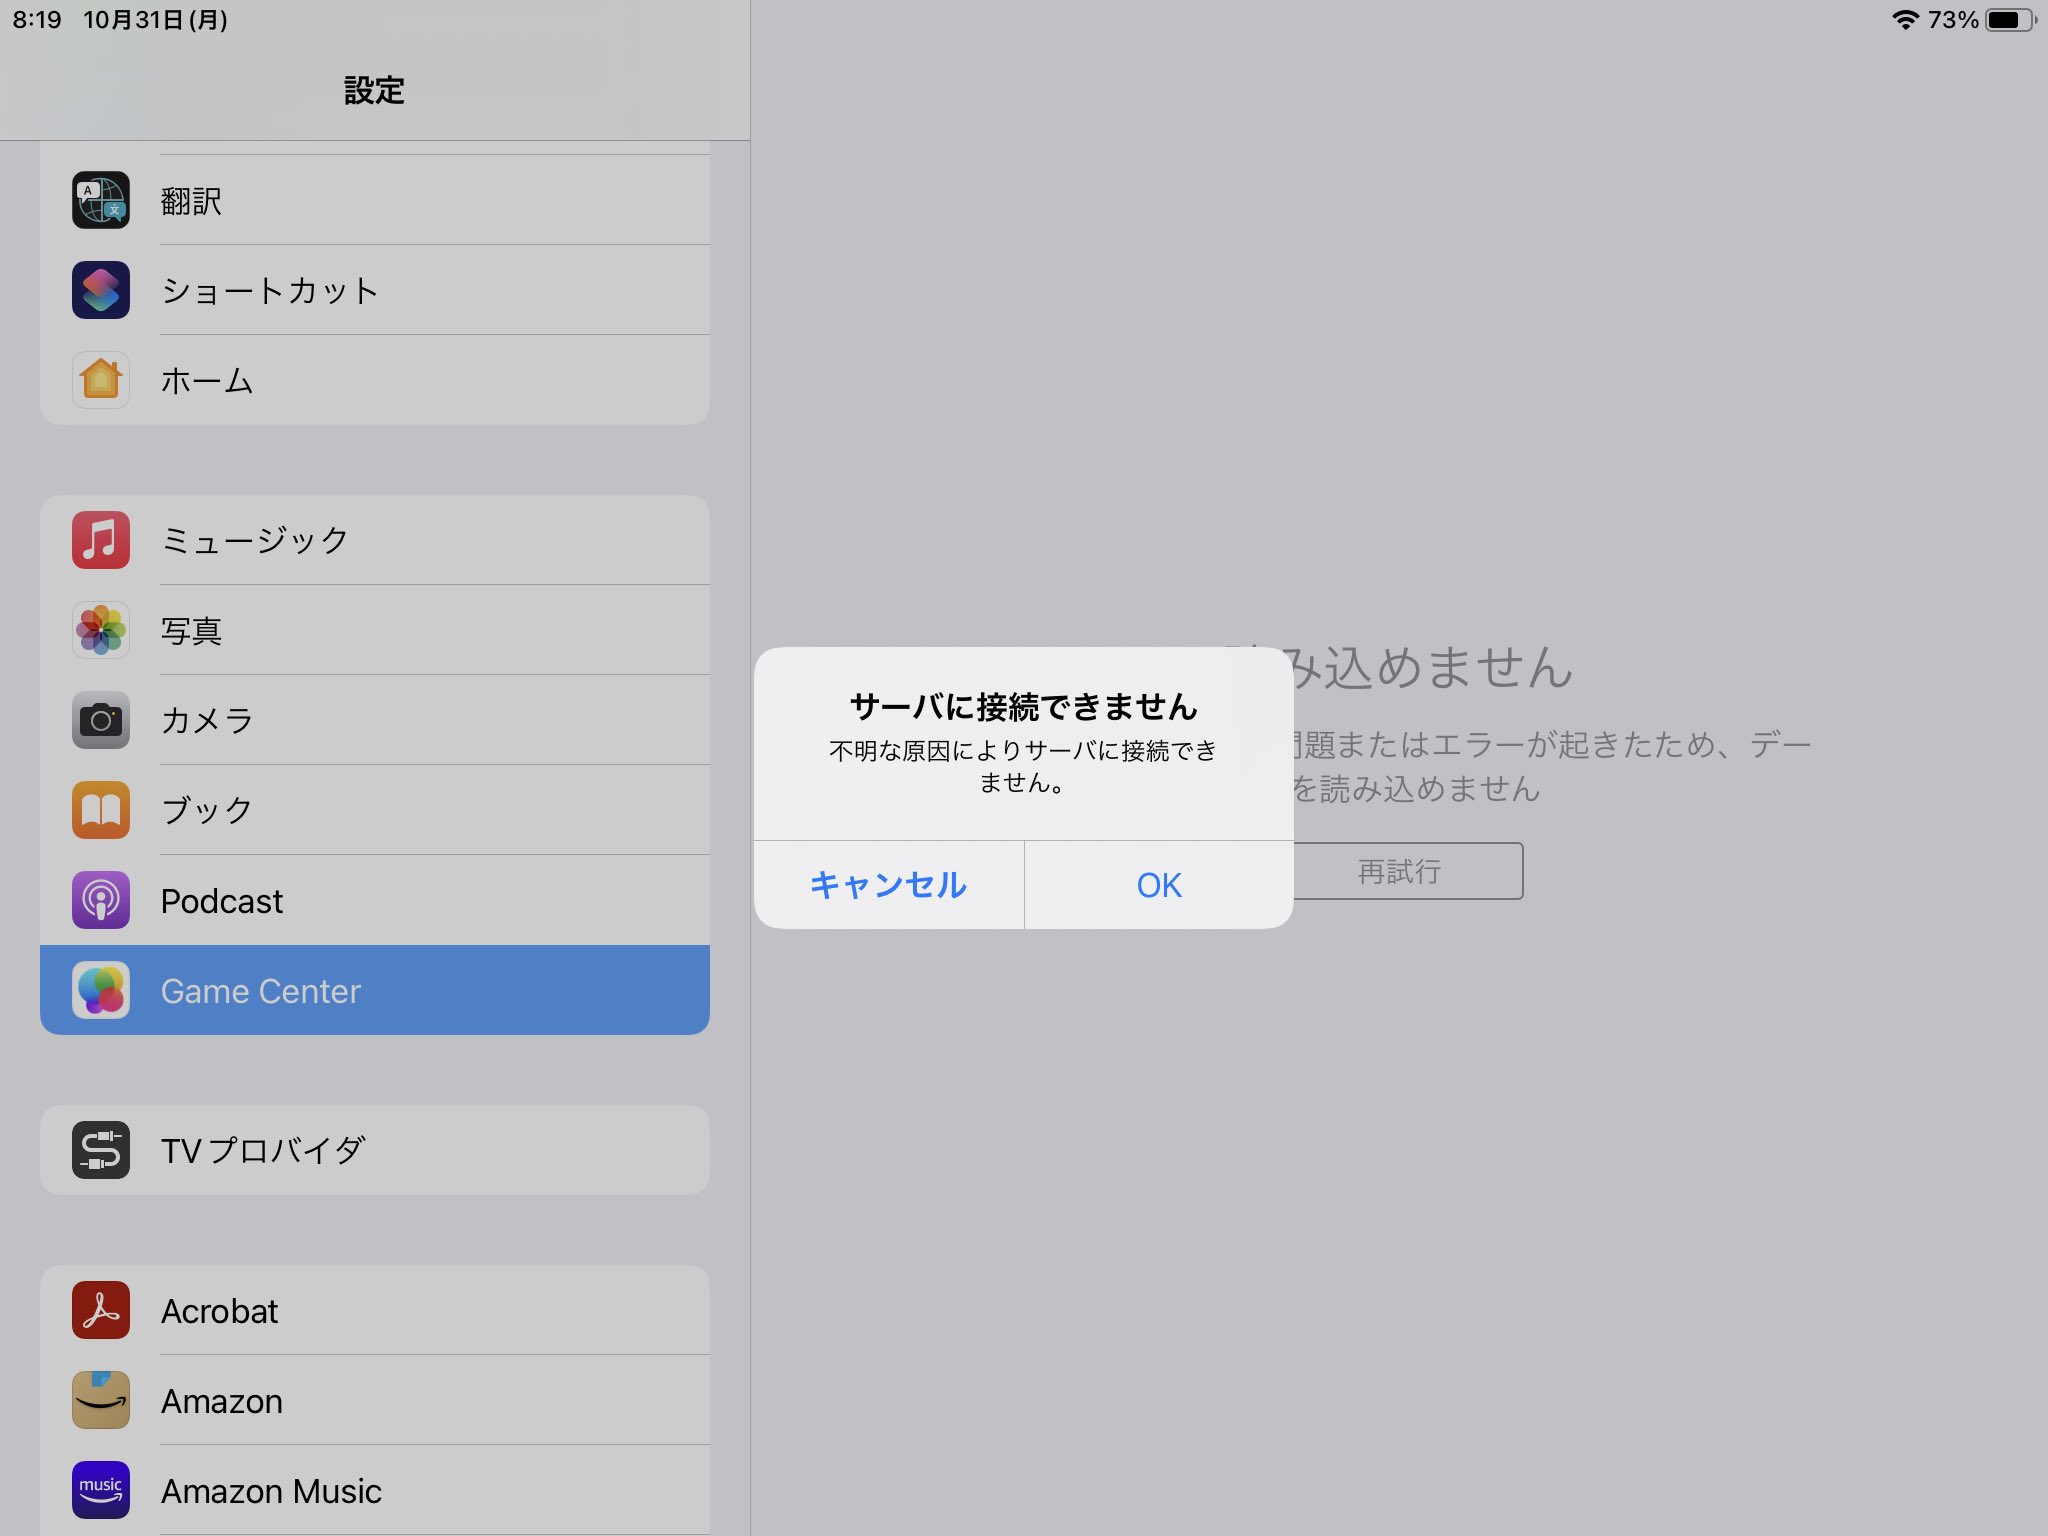Tap the battery status icon
Screen dimensions: 2048x1536
click(2011, 20)
